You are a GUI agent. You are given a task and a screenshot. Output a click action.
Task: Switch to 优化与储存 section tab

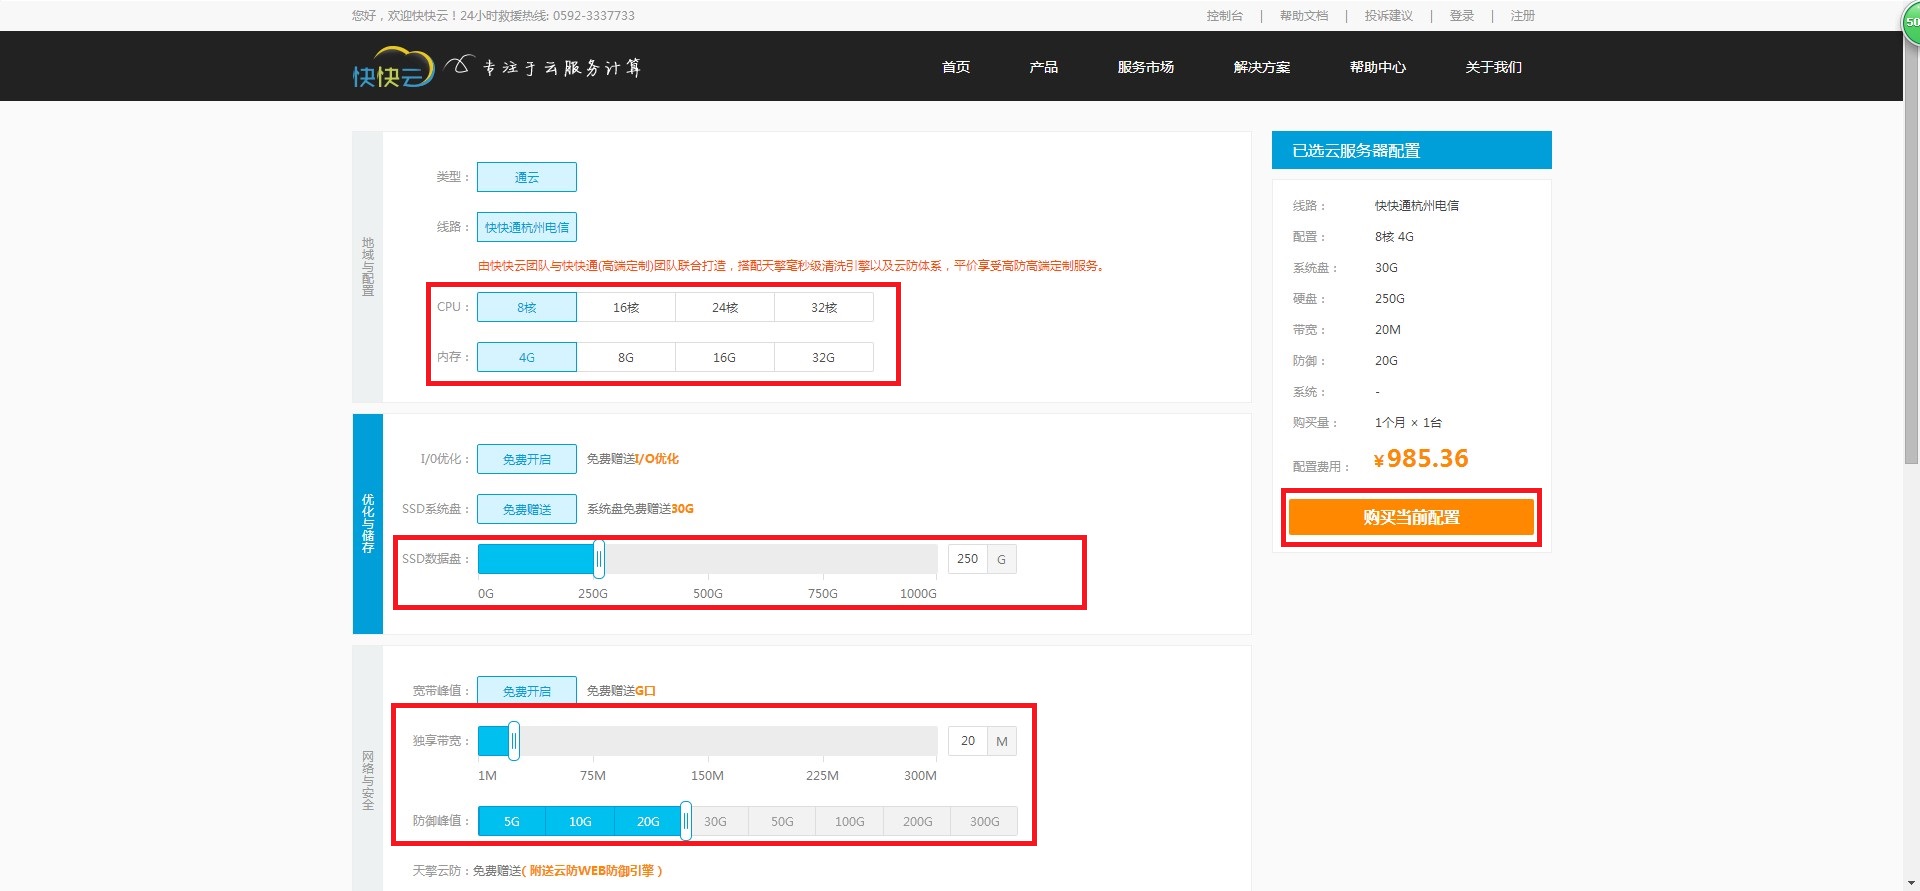[x=368, y=524]
